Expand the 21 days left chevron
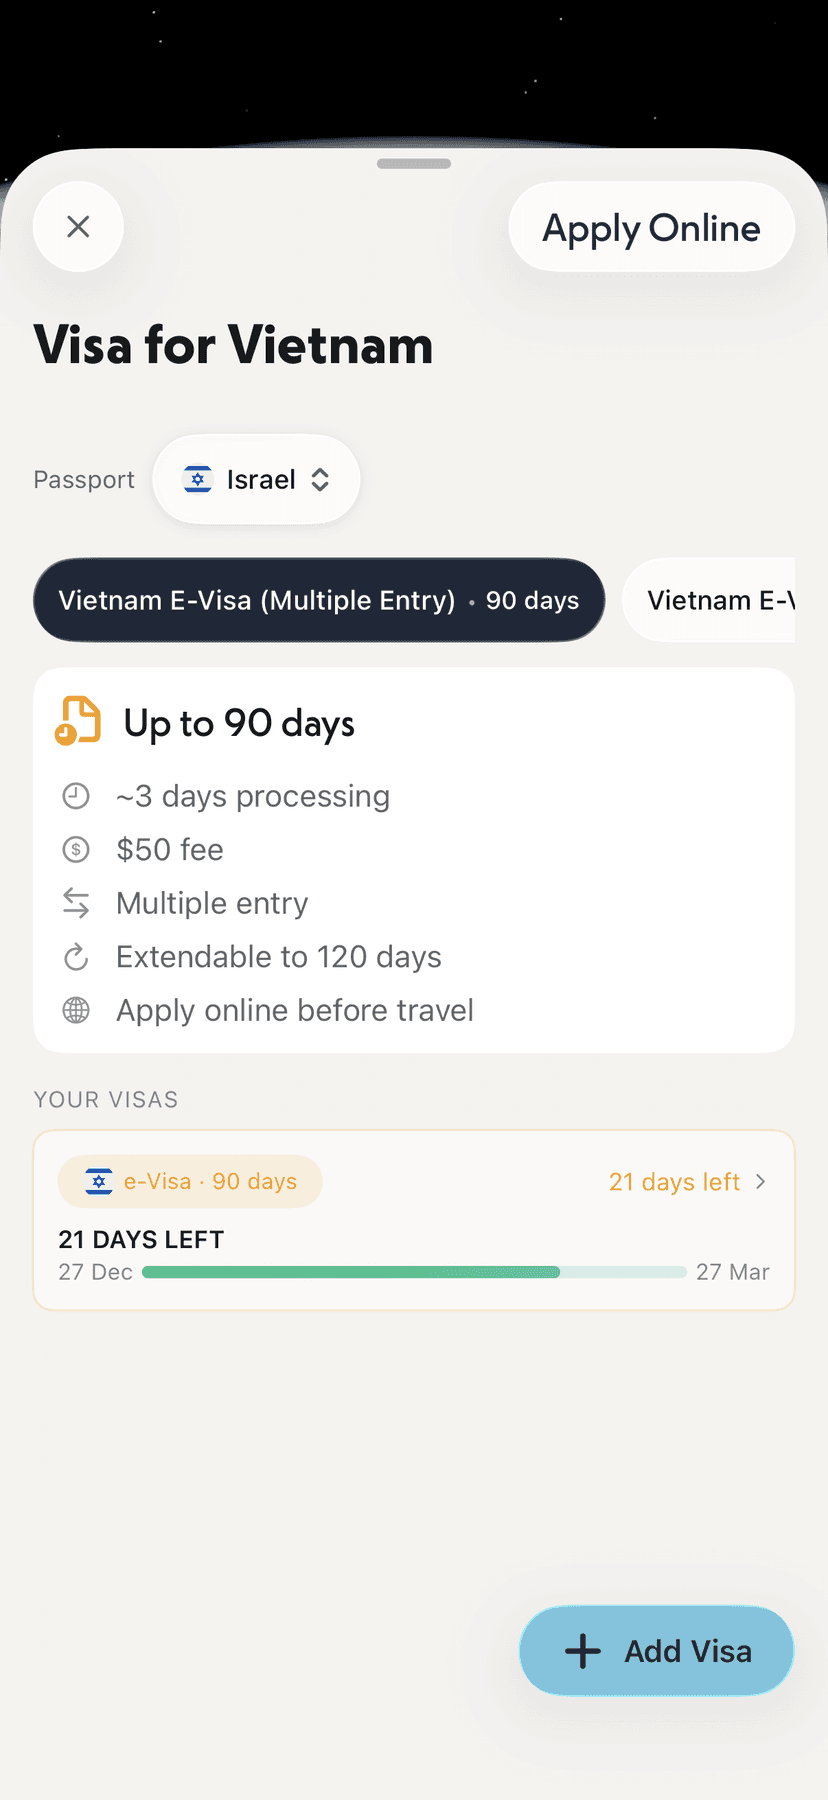The height and width of the screenshot is (1800, 828). (x=761, y=1182)
